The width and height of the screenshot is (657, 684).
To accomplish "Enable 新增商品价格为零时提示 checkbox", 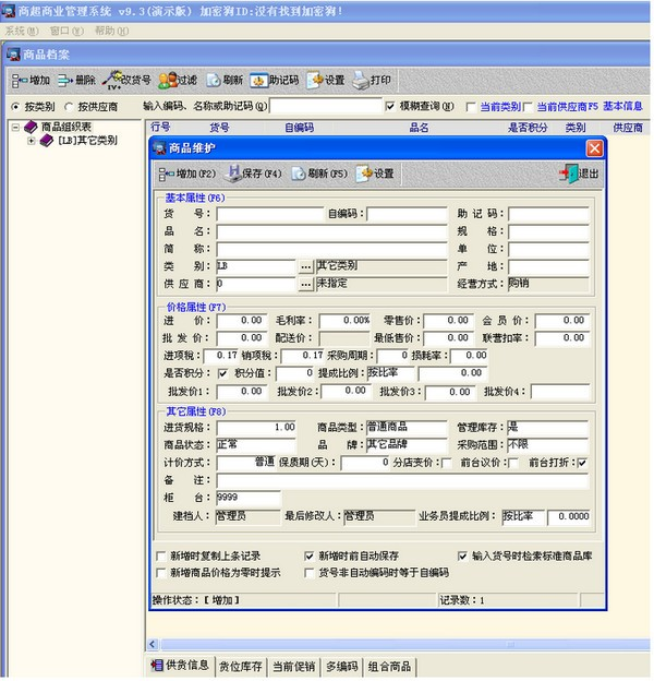I will coord(161,573).
